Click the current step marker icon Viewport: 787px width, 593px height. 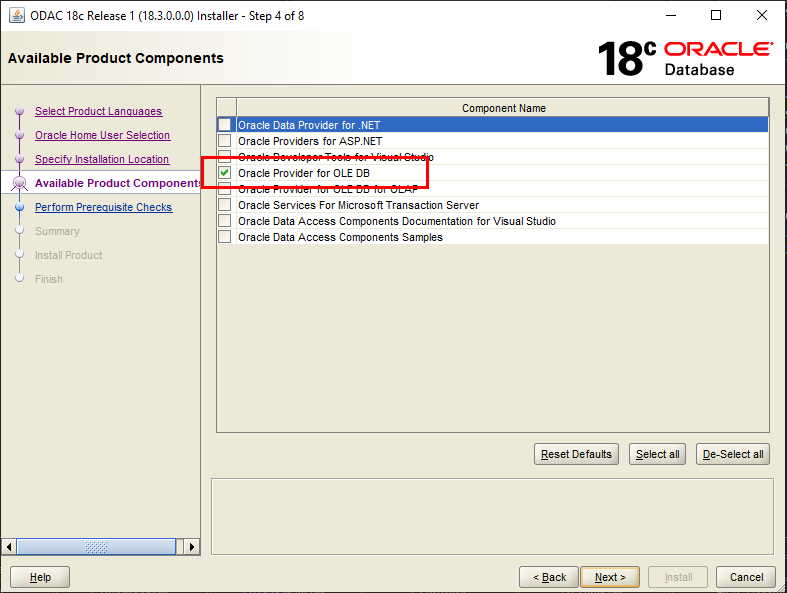point(20,183)
